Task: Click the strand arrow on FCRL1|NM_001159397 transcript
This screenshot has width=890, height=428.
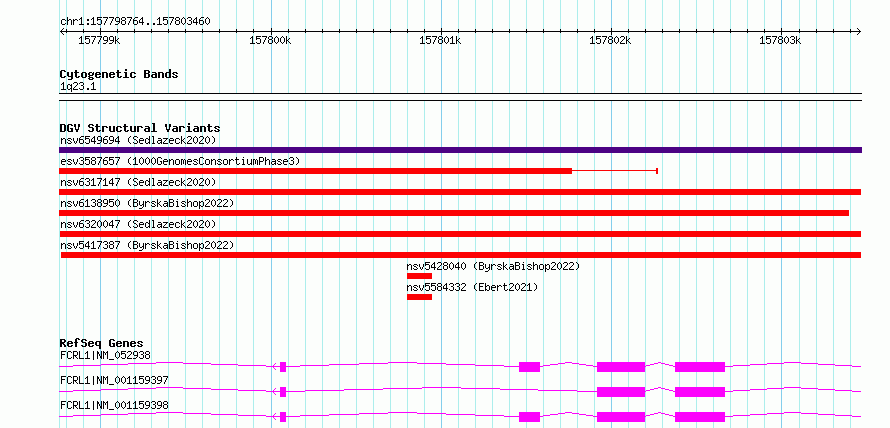Action: click(x=275, y=392)
